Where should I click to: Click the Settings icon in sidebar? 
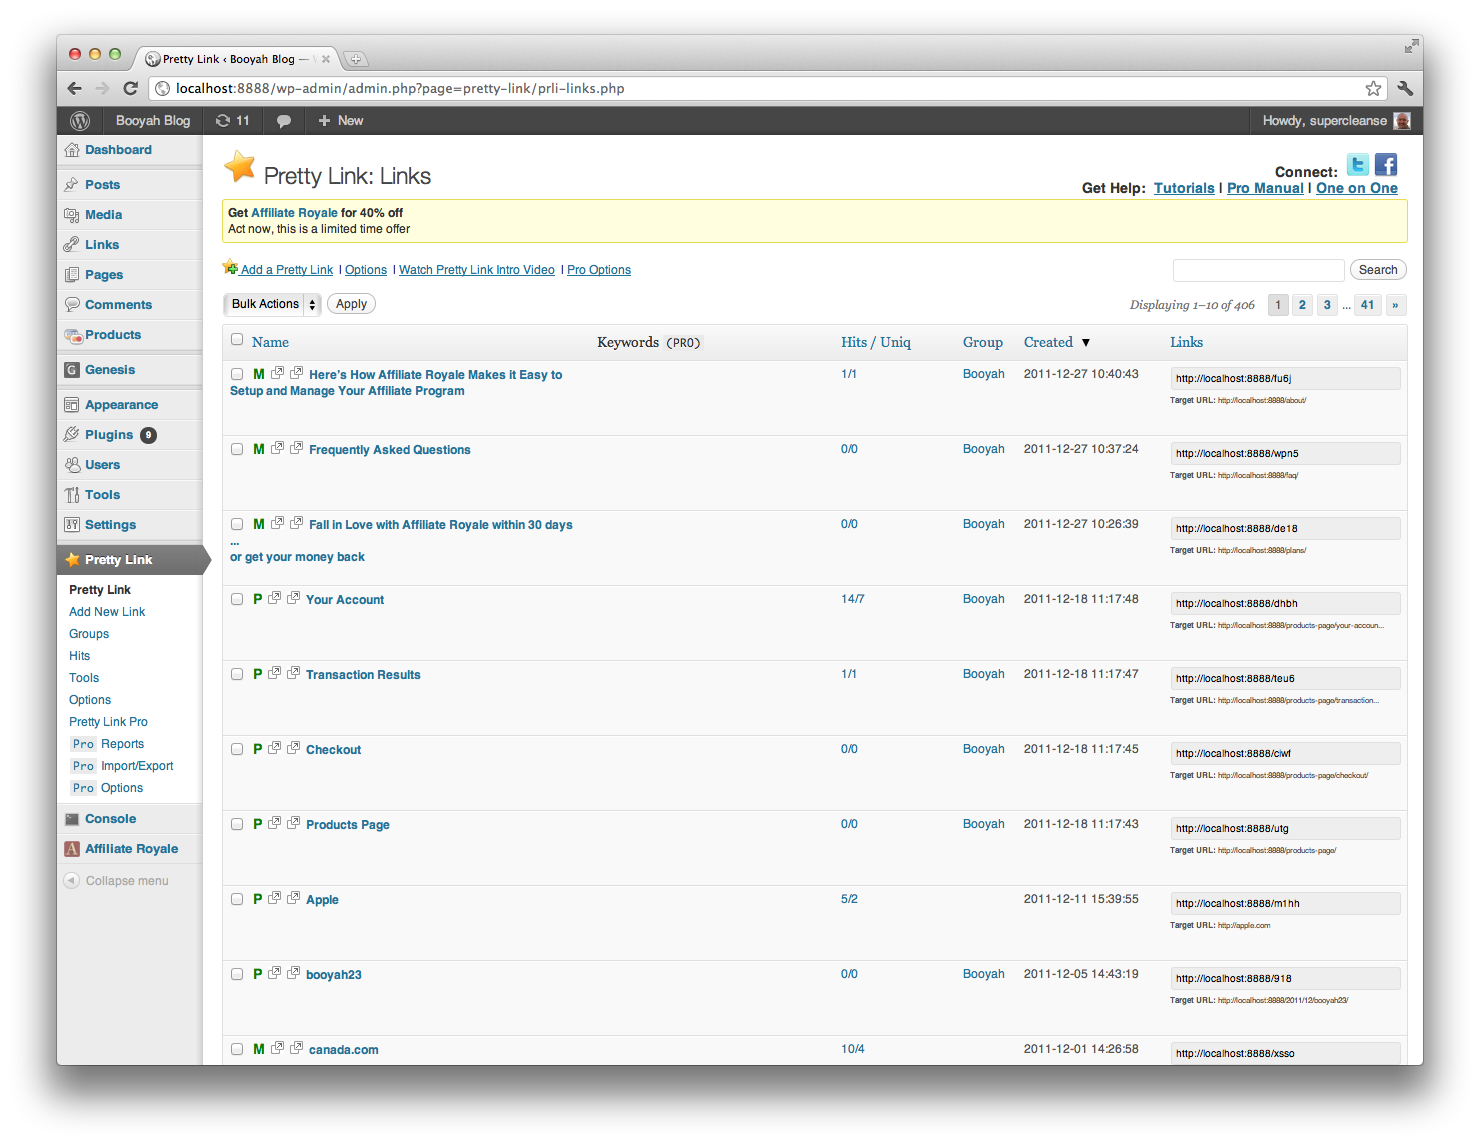click(72, 525)
